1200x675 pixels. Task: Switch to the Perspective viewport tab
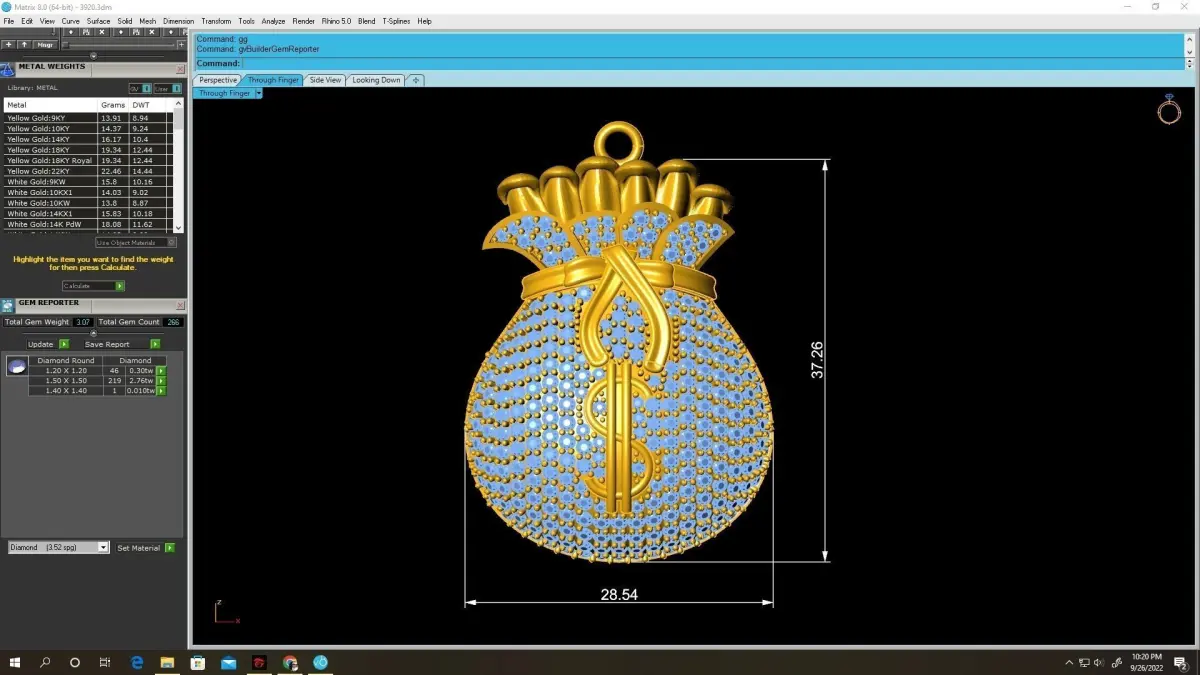(x=217, y=80)
